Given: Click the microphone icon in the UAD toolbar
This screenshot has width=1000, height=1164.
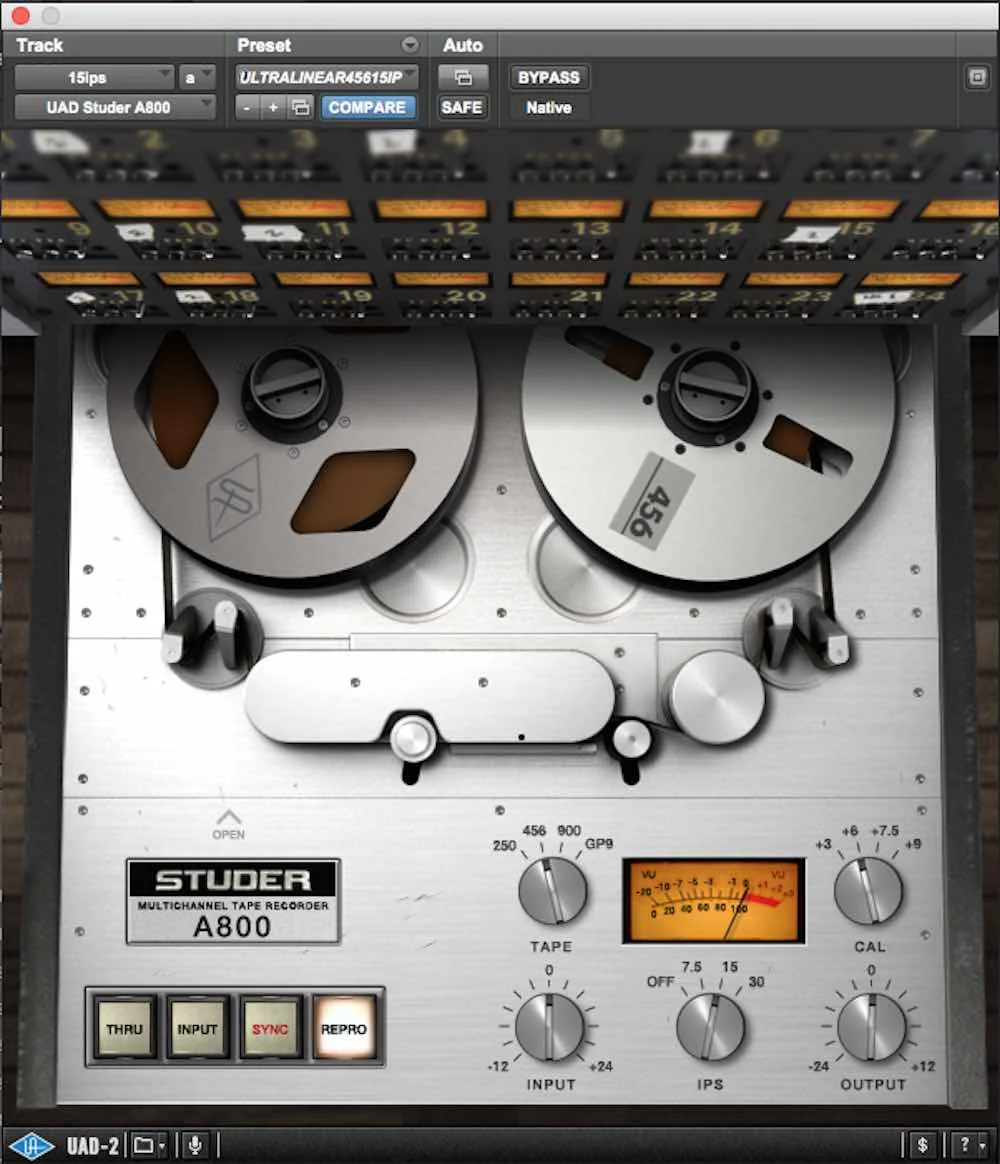Looking at the screenshot, I should pyautogui.click(x=195, y=1145).
